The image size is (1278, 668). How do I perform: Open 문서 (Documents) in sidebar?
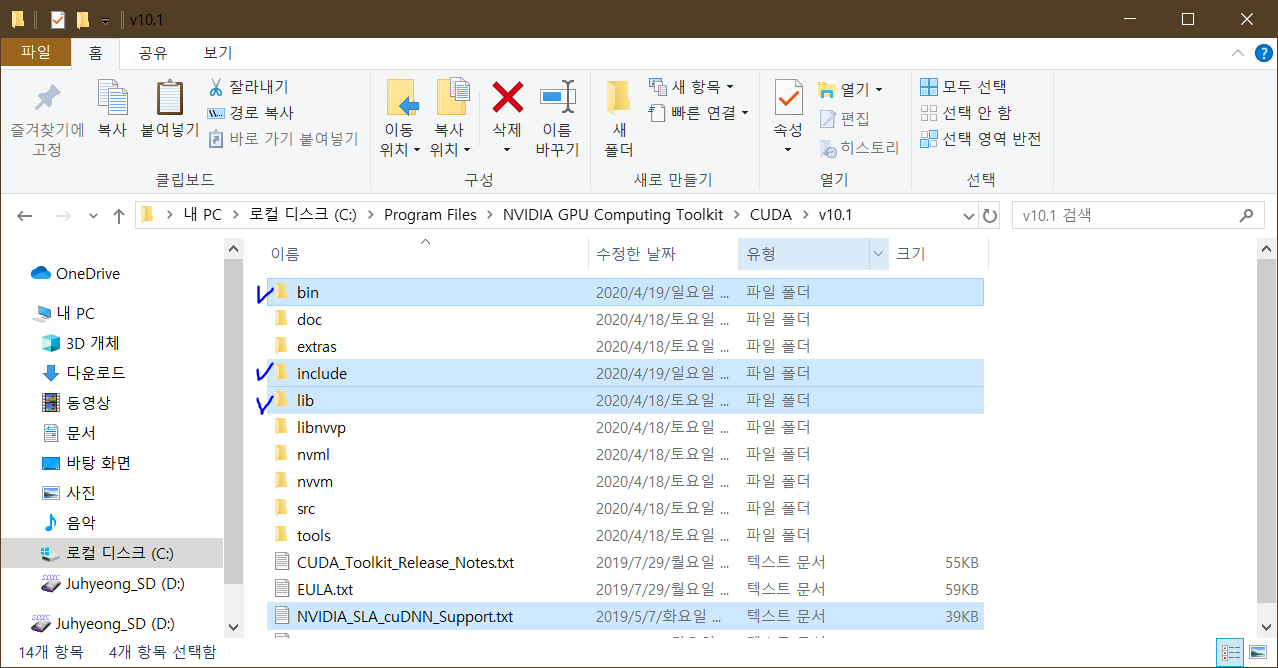coord(68,433)
